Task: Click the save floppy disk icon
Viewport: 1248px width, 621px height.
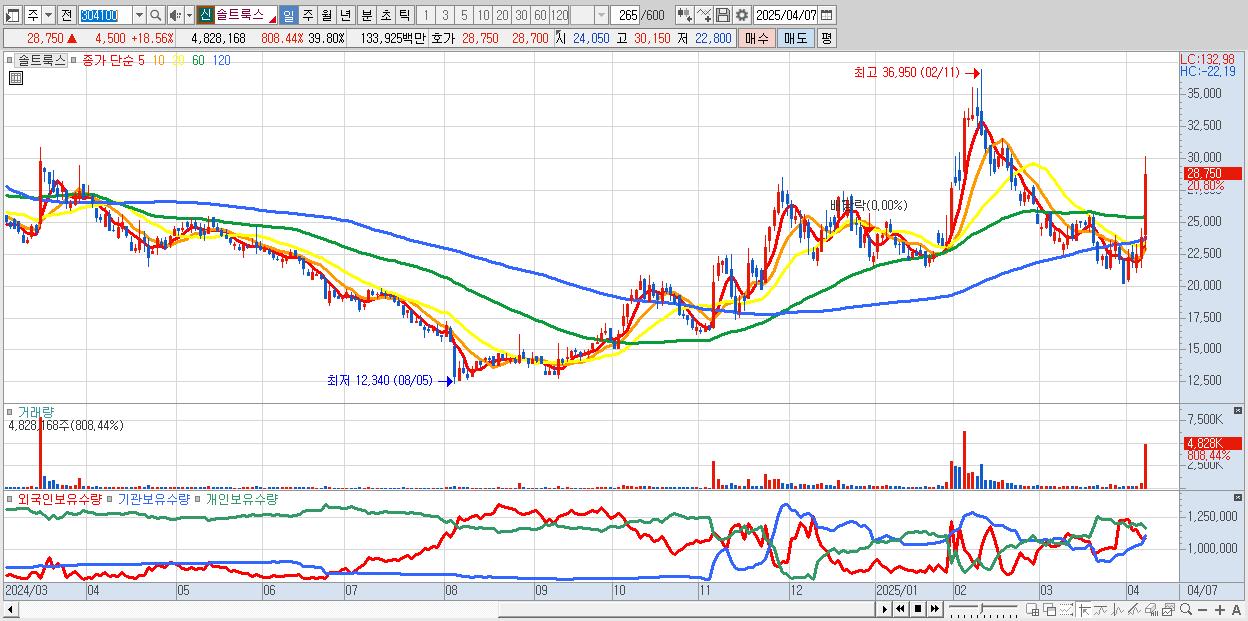Action: (x=722, y=15)
